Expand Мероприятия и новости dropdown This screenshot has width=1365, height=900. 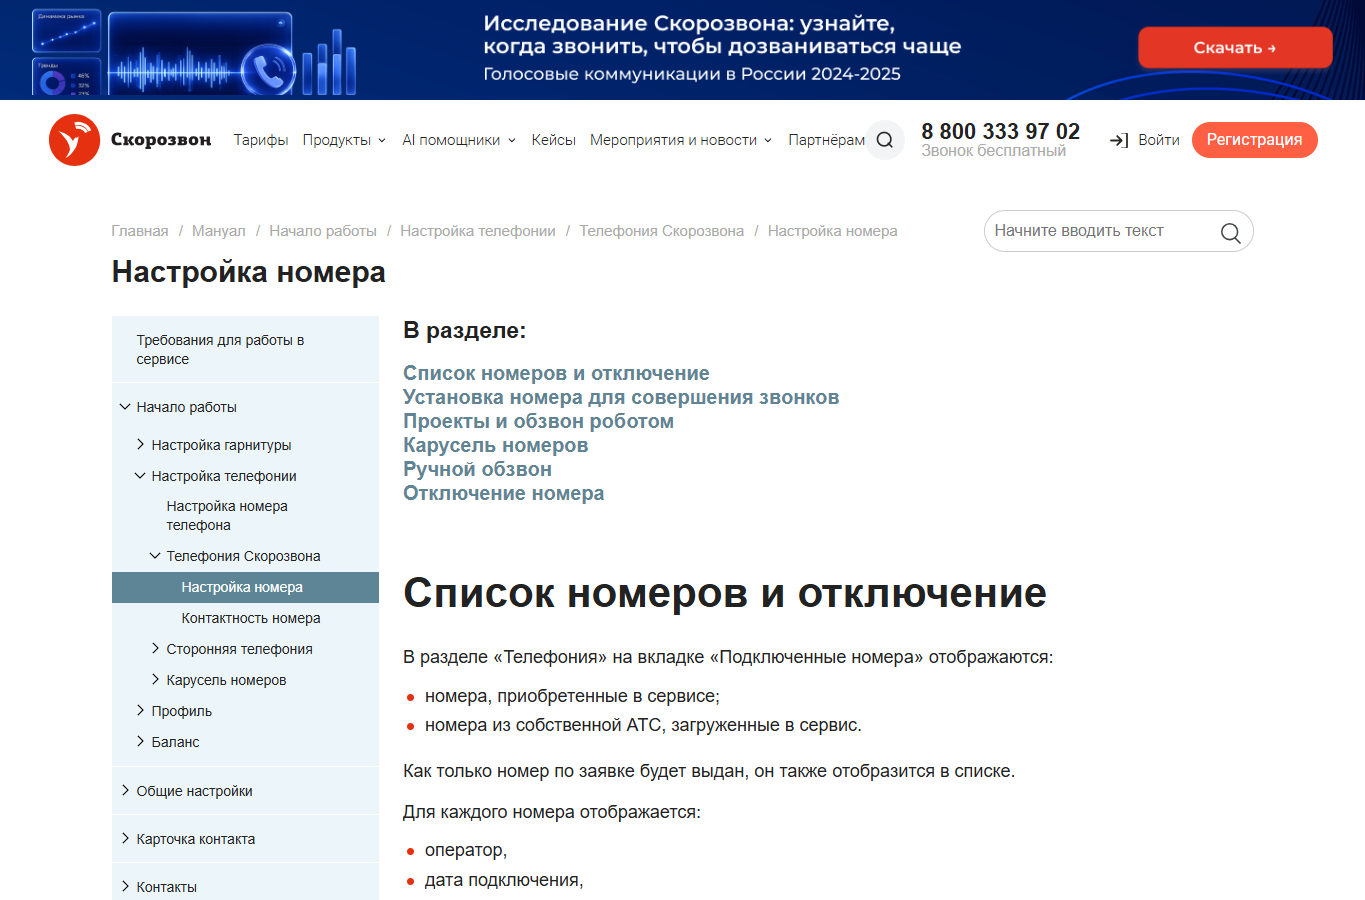tap(681, 140)
